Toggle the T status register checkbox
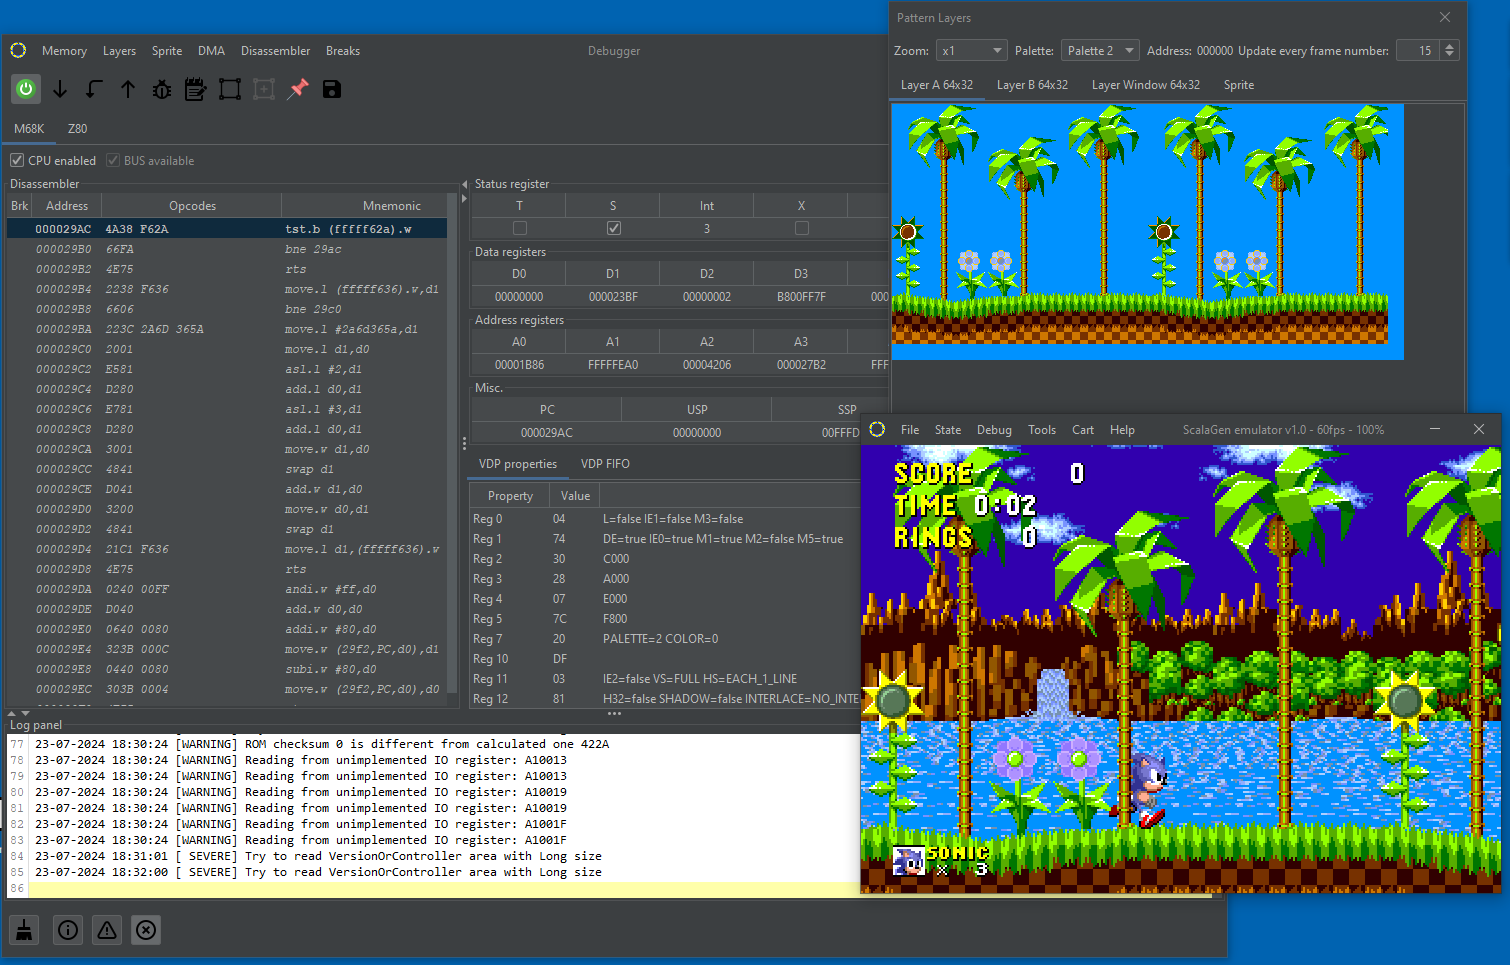 click(x=520, y=228)
